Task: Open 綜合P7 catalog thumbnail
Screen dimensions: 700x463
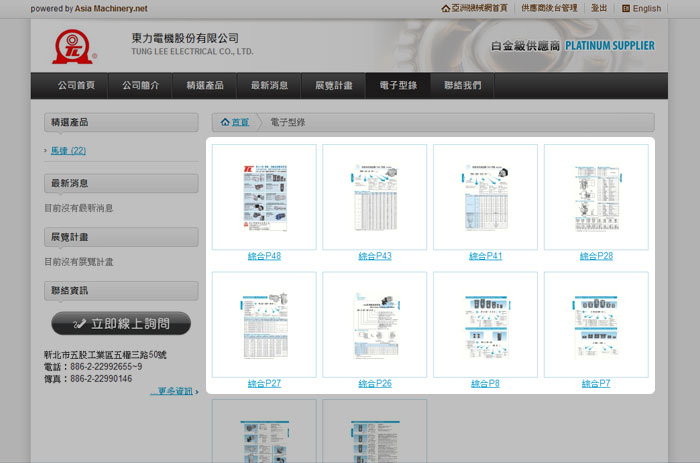Action: coord(596,325)
